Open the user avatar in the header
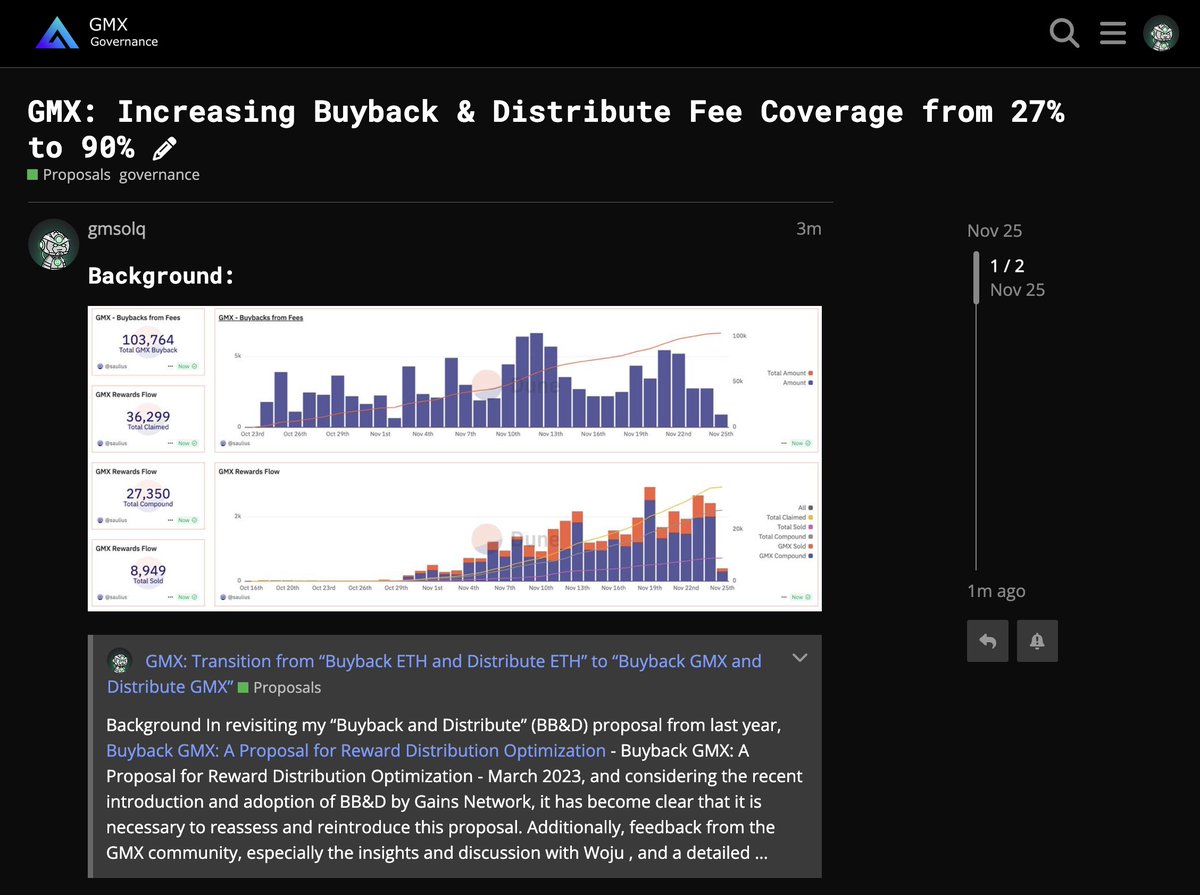This screenshot has height=895, width=1200. point(1161,33)
